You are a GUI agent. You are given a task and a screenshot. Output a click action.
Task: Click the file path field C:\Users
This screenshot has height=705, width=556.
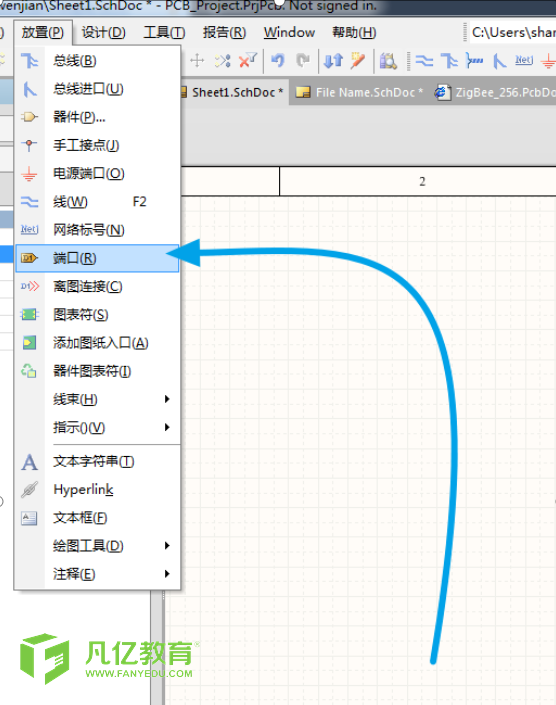(513, 32)
